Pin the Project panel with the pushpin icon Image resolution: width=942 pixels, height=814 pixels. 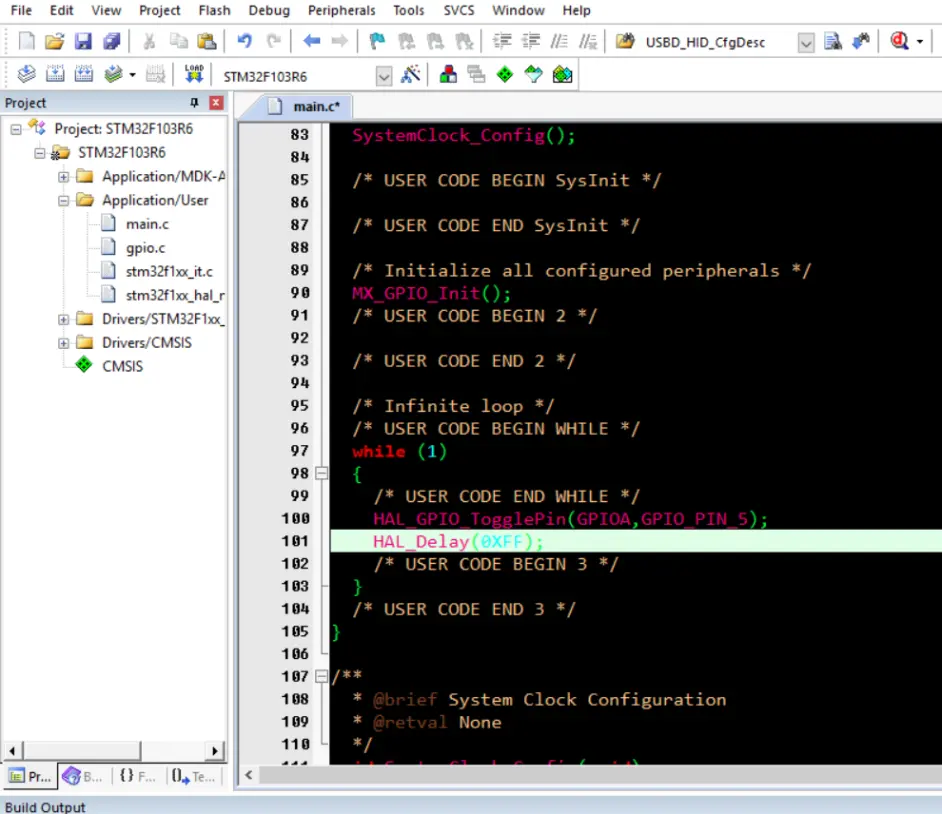(x=194, y=103)
